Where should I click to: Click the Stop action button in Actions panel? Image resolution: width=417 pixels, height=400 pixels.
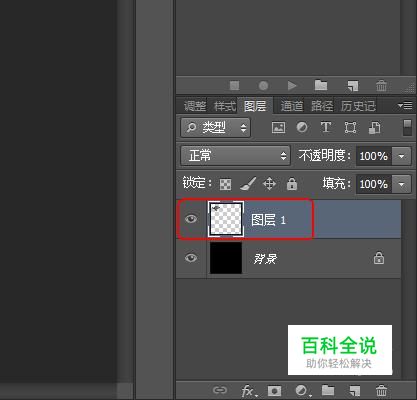coord(235,86)
